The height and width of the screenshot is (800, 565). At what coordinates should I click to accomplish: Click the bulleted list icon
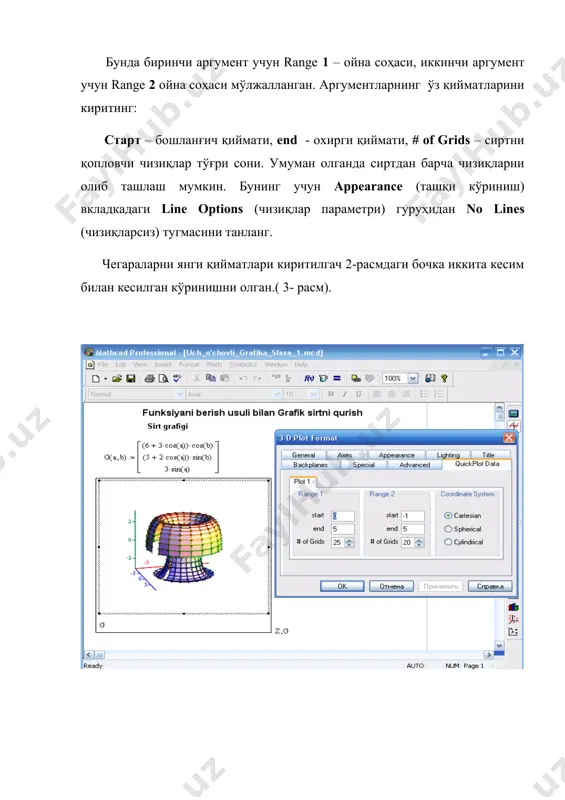pos(424,394)
